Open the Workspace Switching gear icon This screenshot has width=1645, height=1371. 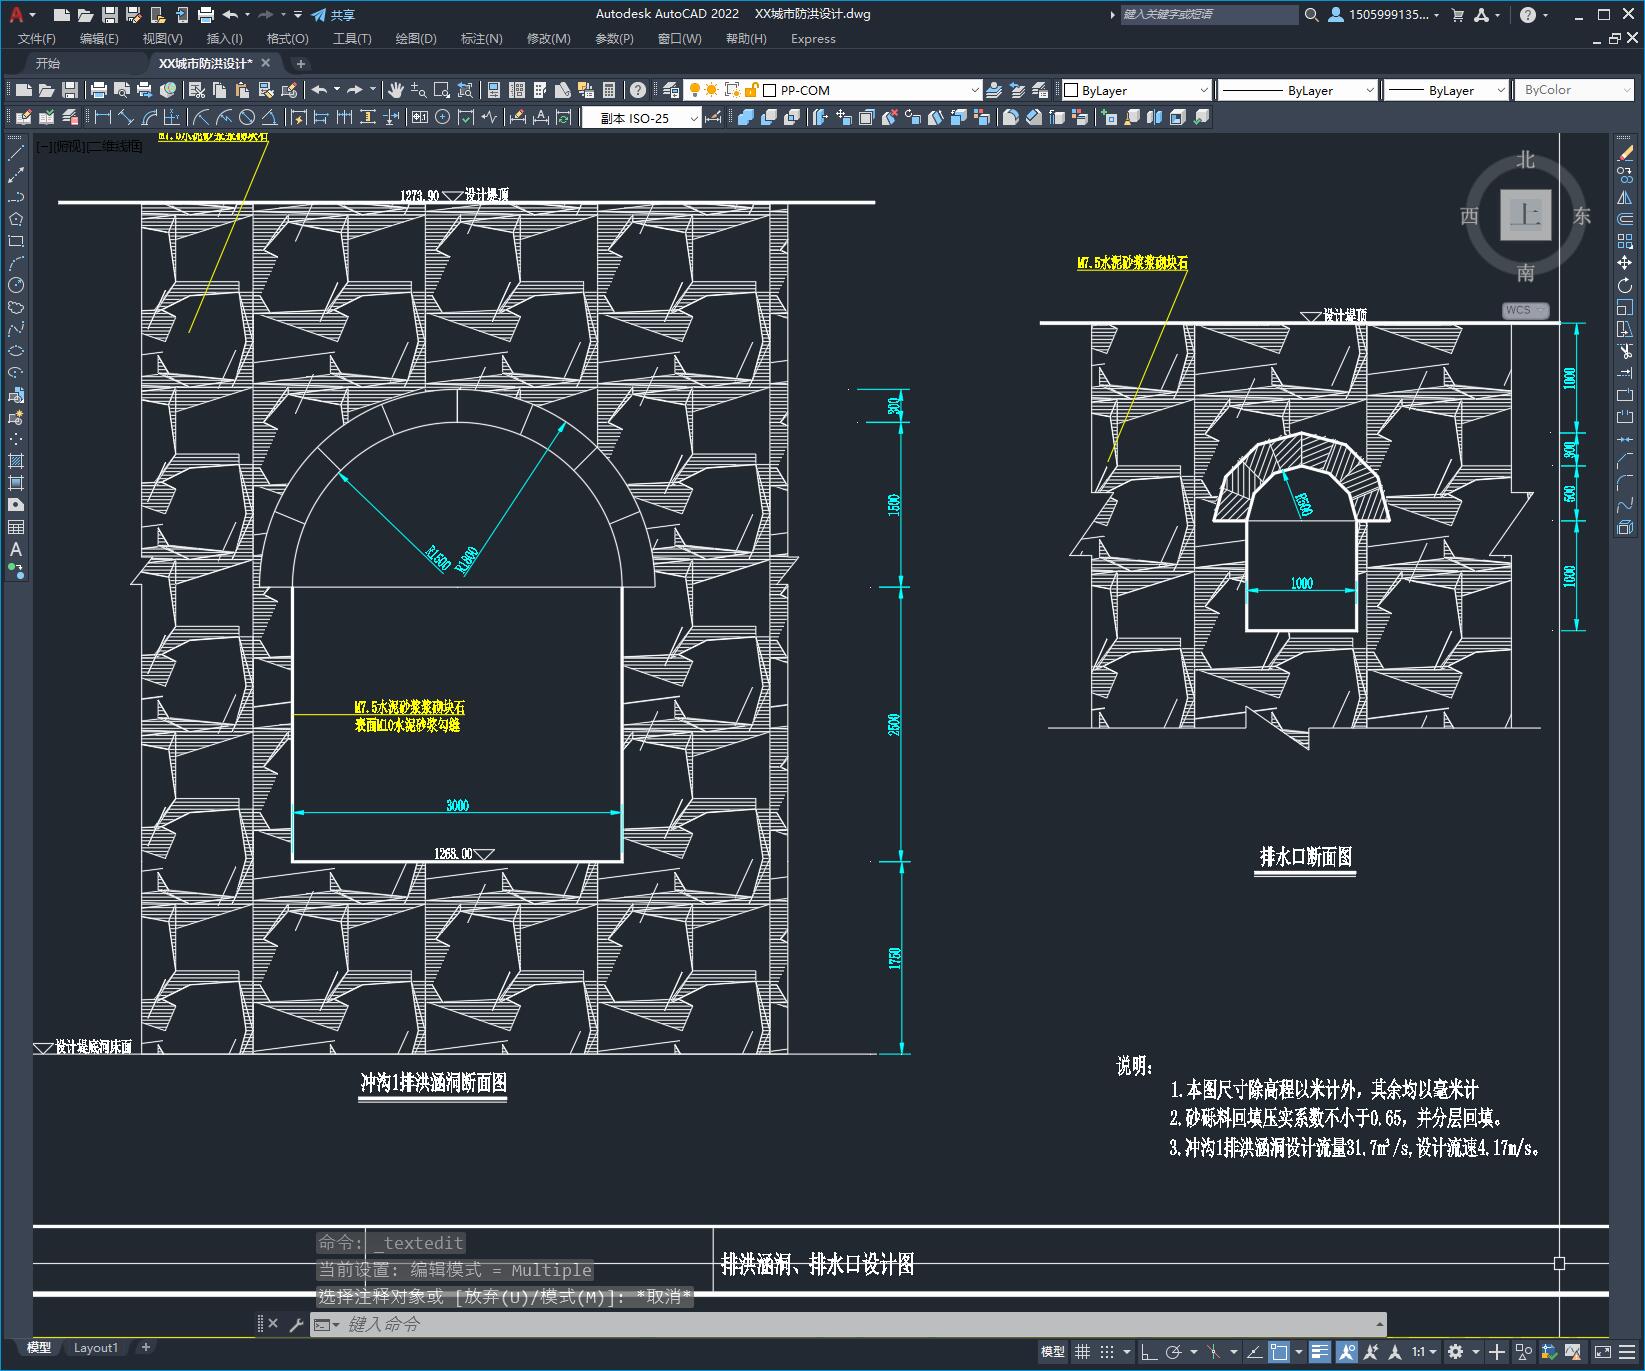tap(1456, 1352)
